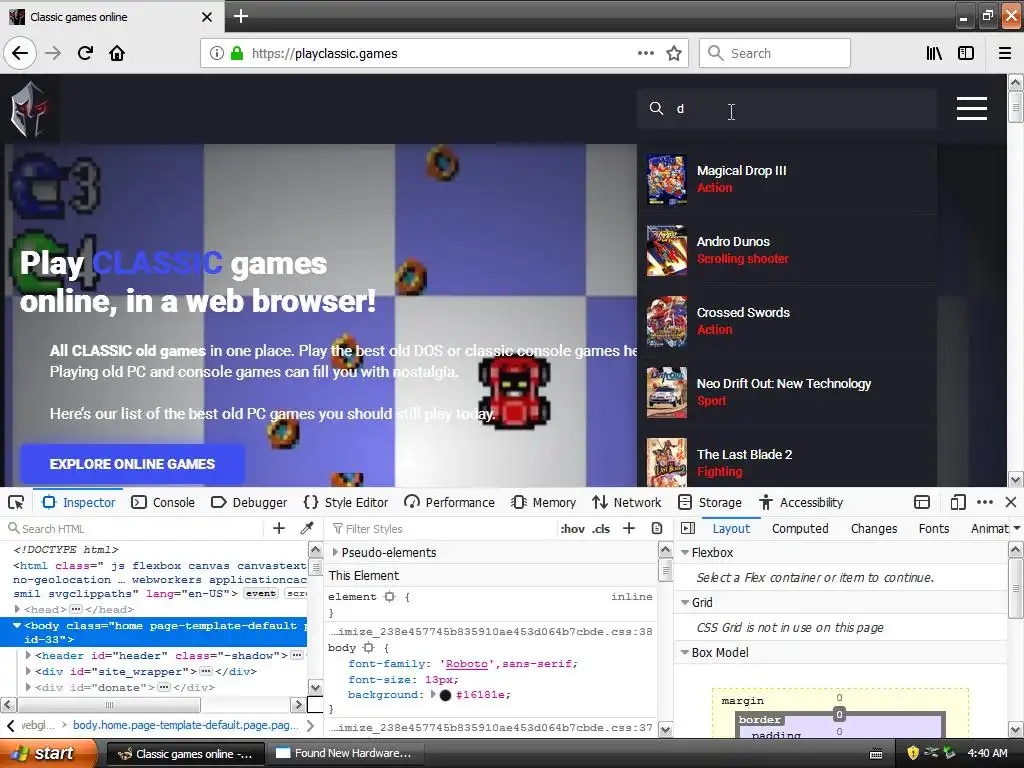
Task: Highlight elements matching the body selector
Action: pyautogui.click(x=368, y=648)
